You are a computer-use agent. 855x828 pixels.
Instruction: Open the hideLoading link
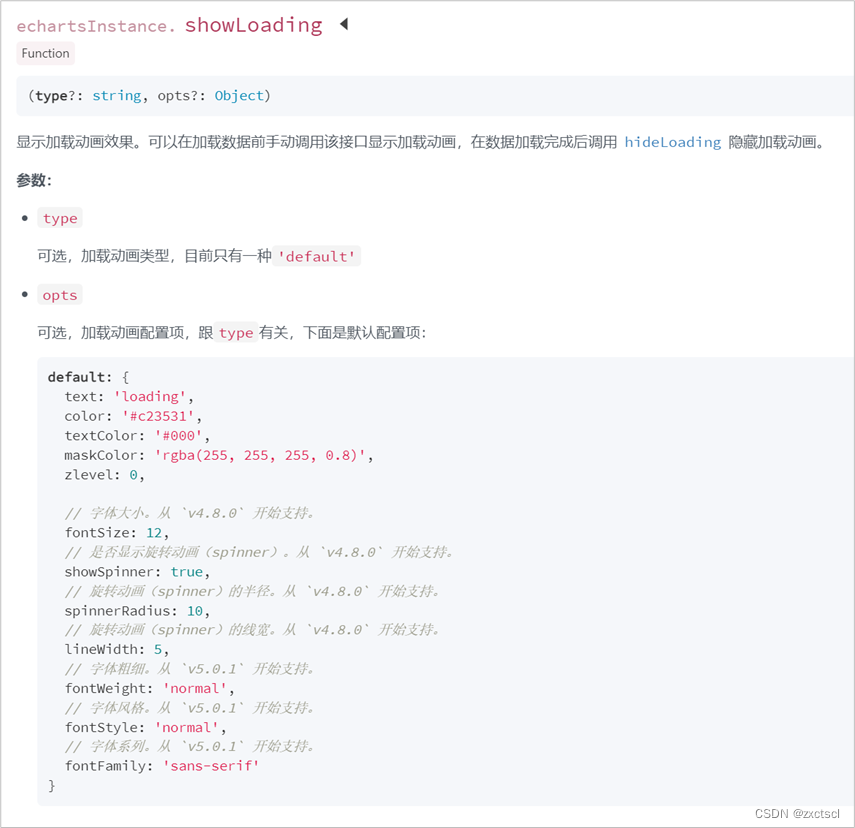[x=672, y=142]
